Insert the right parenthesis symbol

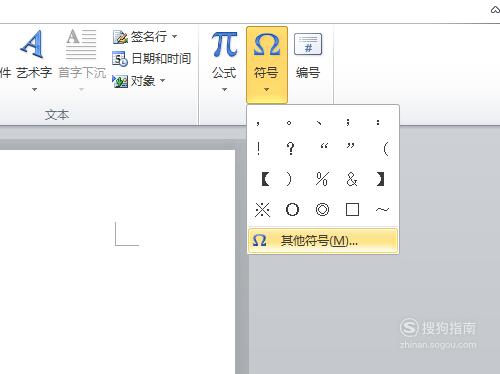tap(289, 179)
